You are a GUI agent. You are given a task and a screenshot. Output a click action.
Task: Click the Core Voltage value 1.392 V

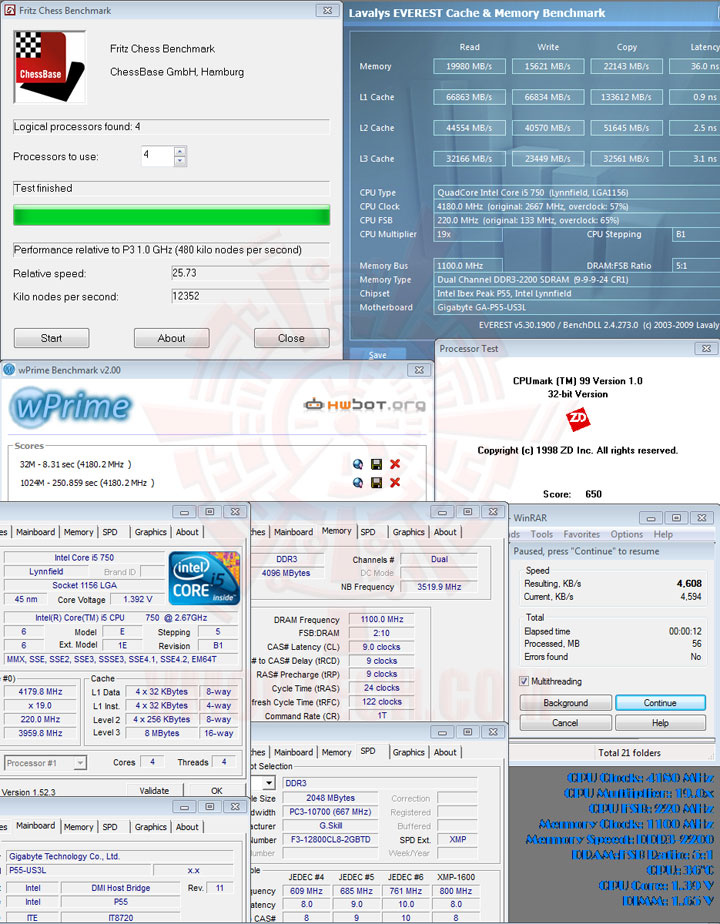(138, 599)
